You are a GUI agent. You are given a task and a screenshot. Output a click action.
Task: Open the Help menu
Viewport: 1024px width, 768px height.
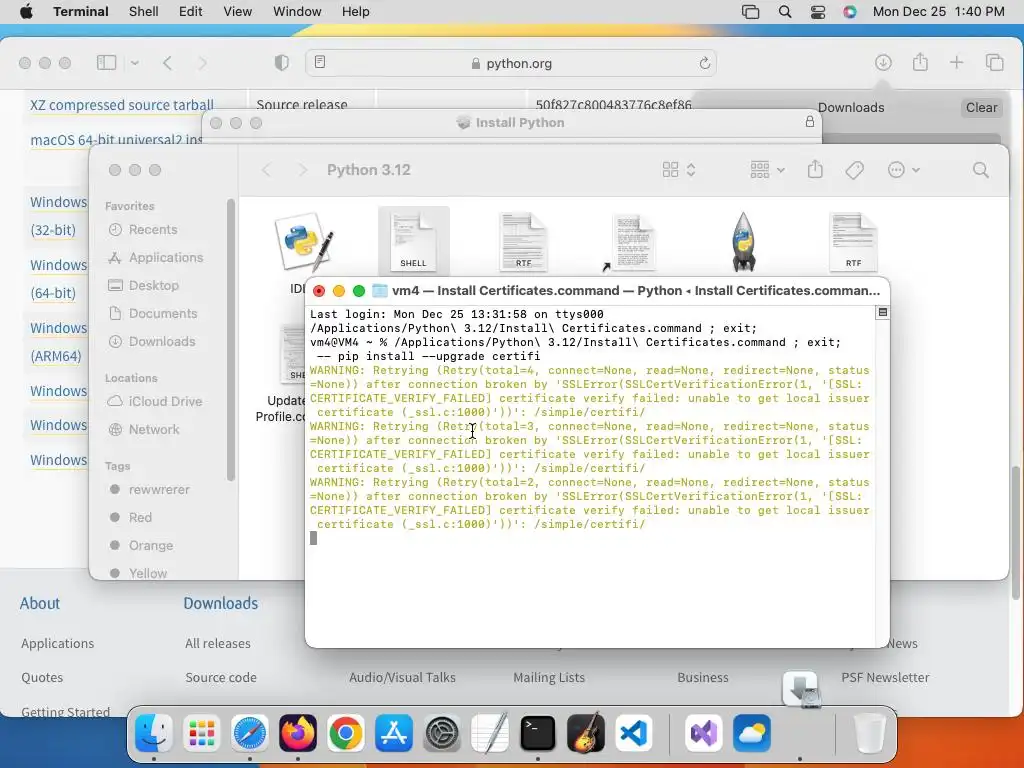tap(356, 11)
